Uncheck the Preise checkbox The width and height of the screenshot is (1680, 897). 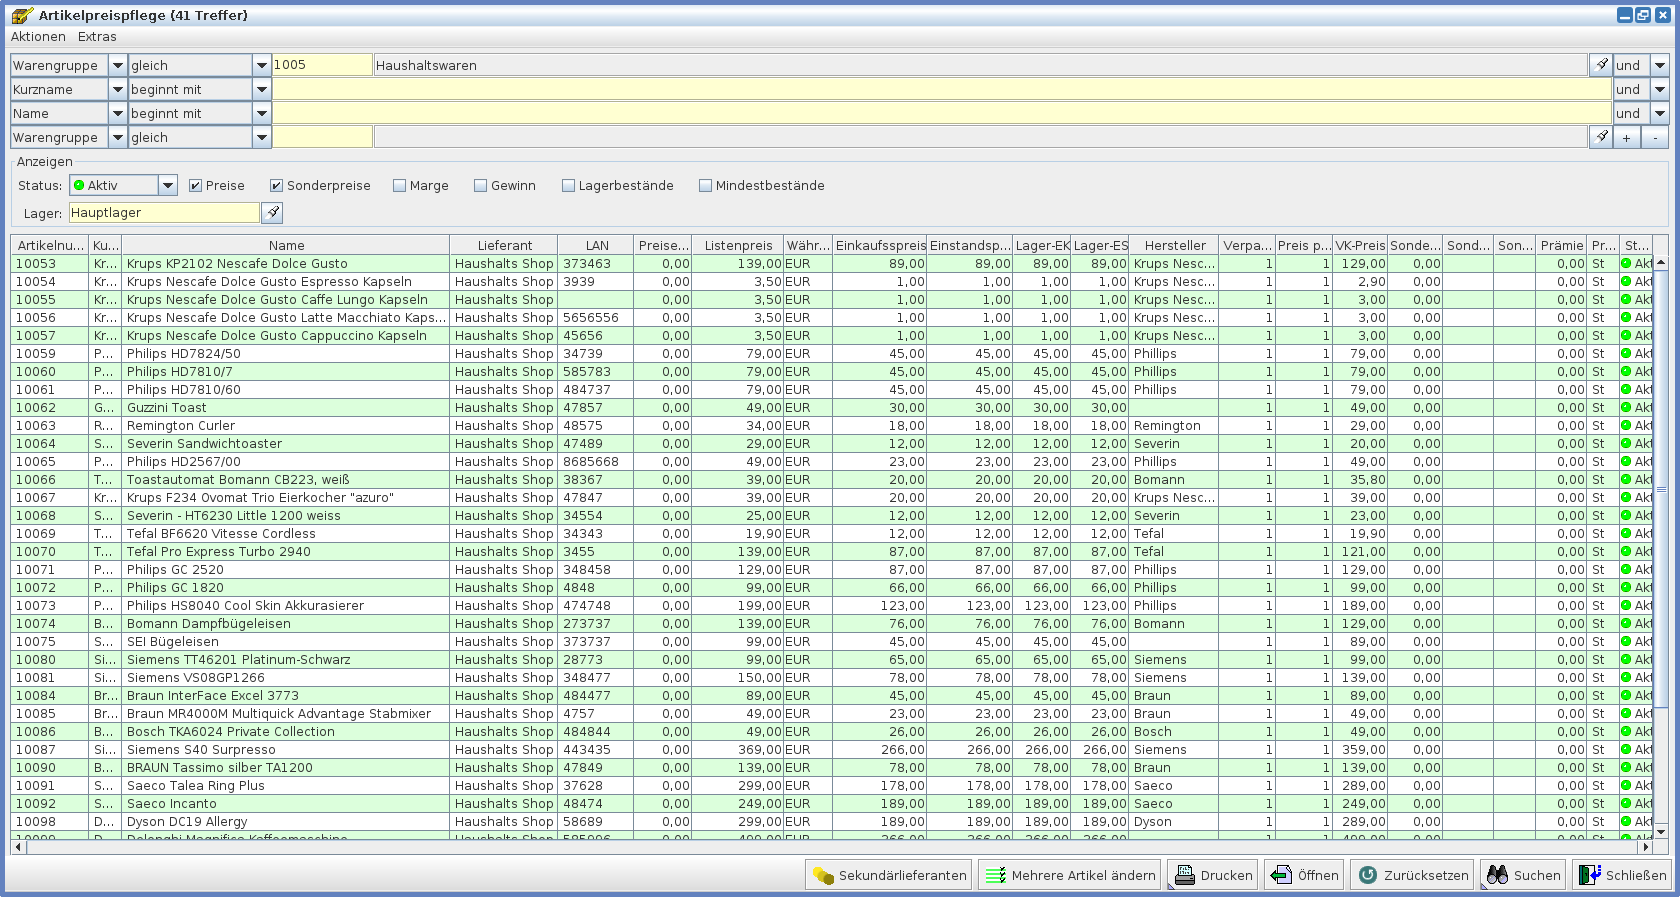pos(196,186)
